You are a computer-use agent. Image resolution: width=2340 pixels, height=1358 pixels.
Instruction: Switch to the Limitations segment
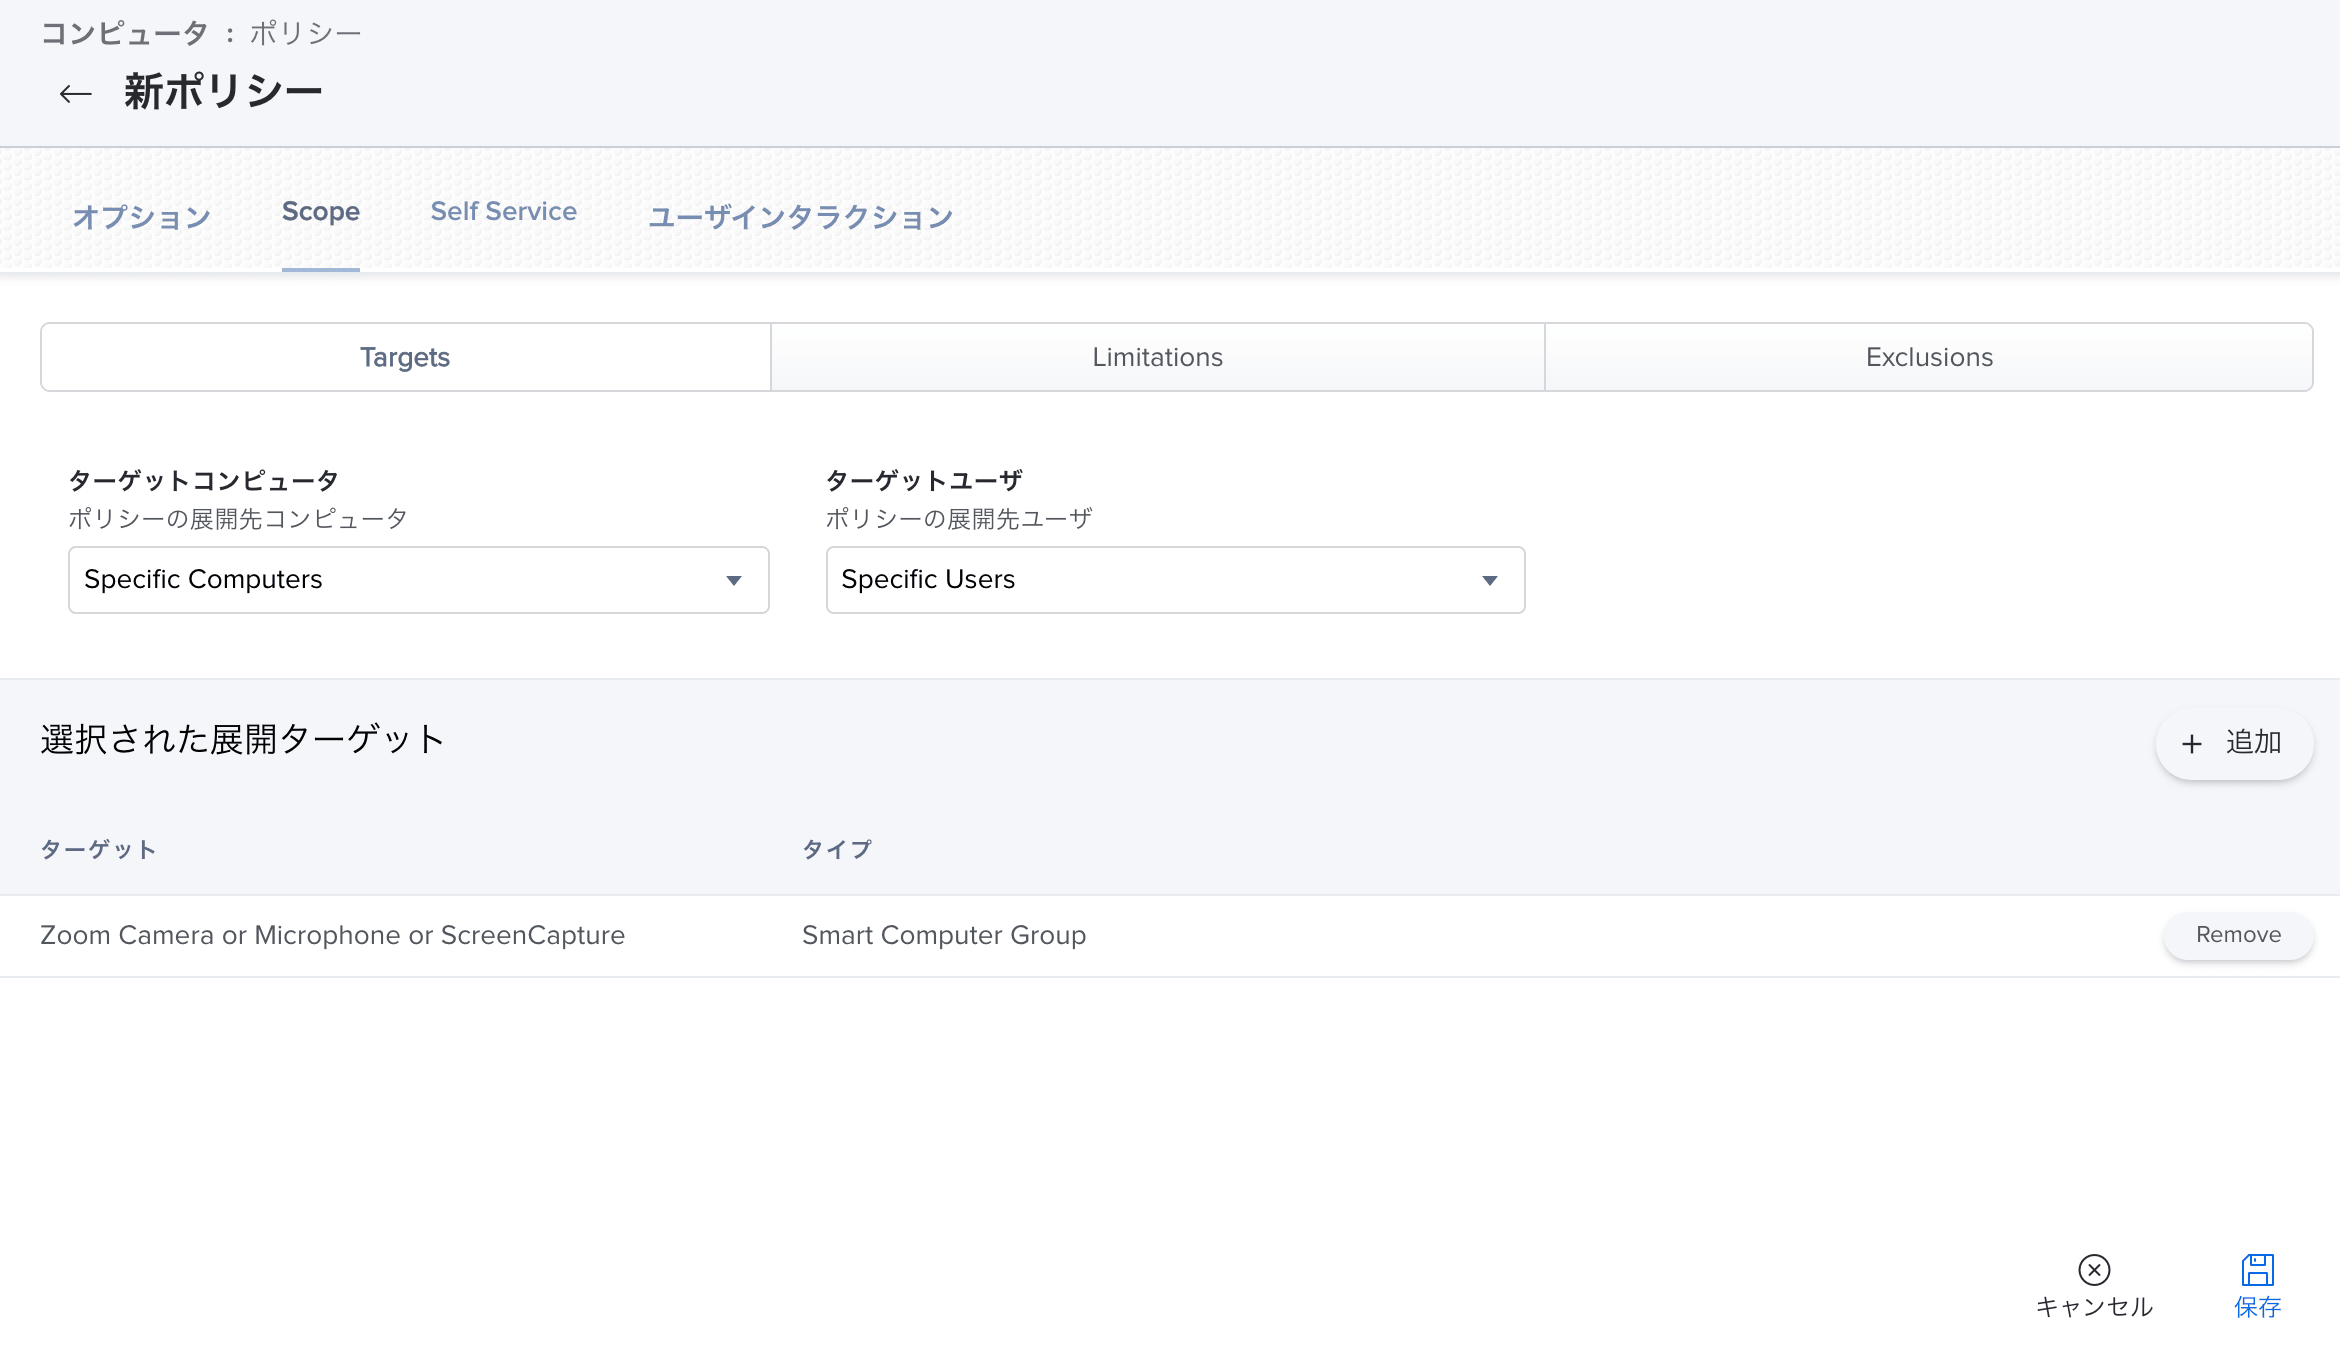click(x=1158, y=357)
